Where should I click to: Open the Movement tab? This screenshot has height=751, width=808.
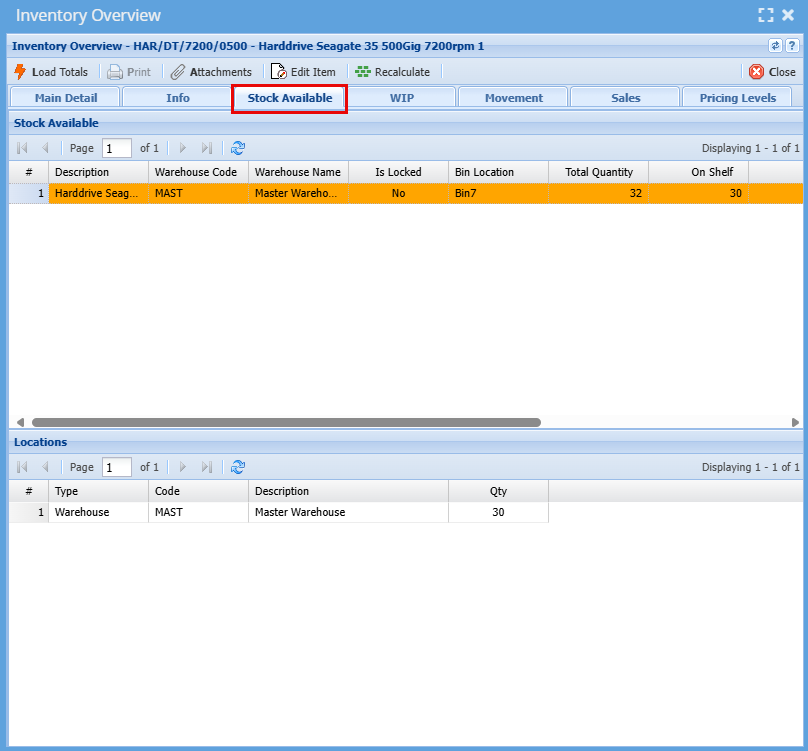513,98
